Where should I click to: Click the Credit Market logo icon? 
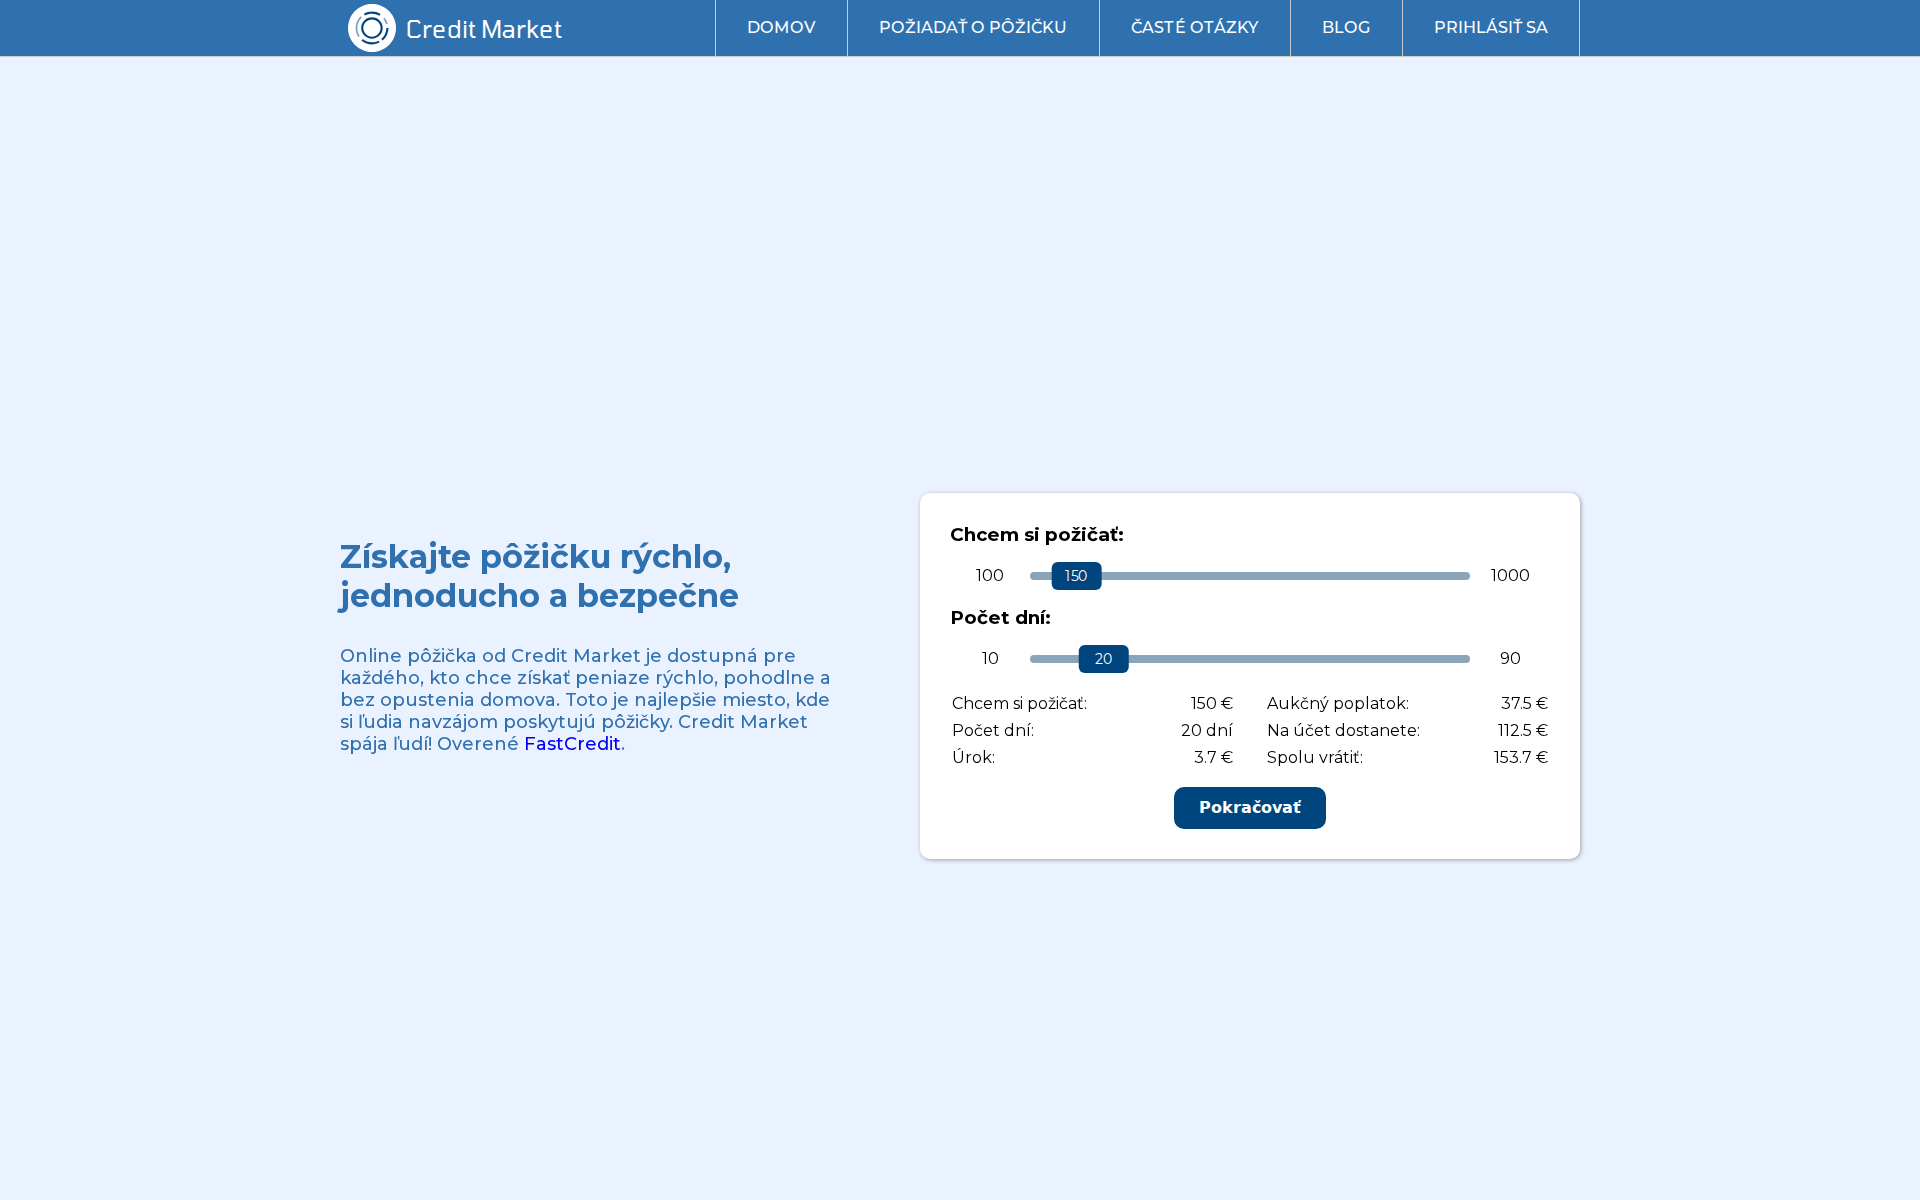click(x=371, y=27)
